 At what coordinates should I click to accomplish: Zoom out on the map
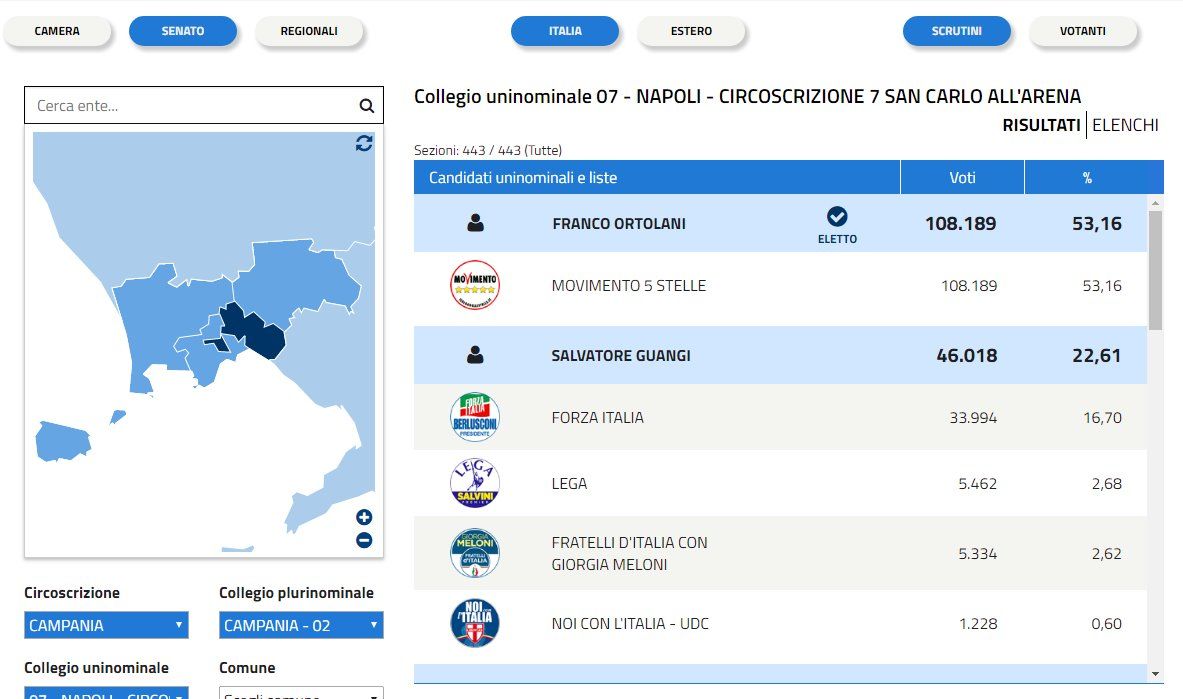point(364,540)
